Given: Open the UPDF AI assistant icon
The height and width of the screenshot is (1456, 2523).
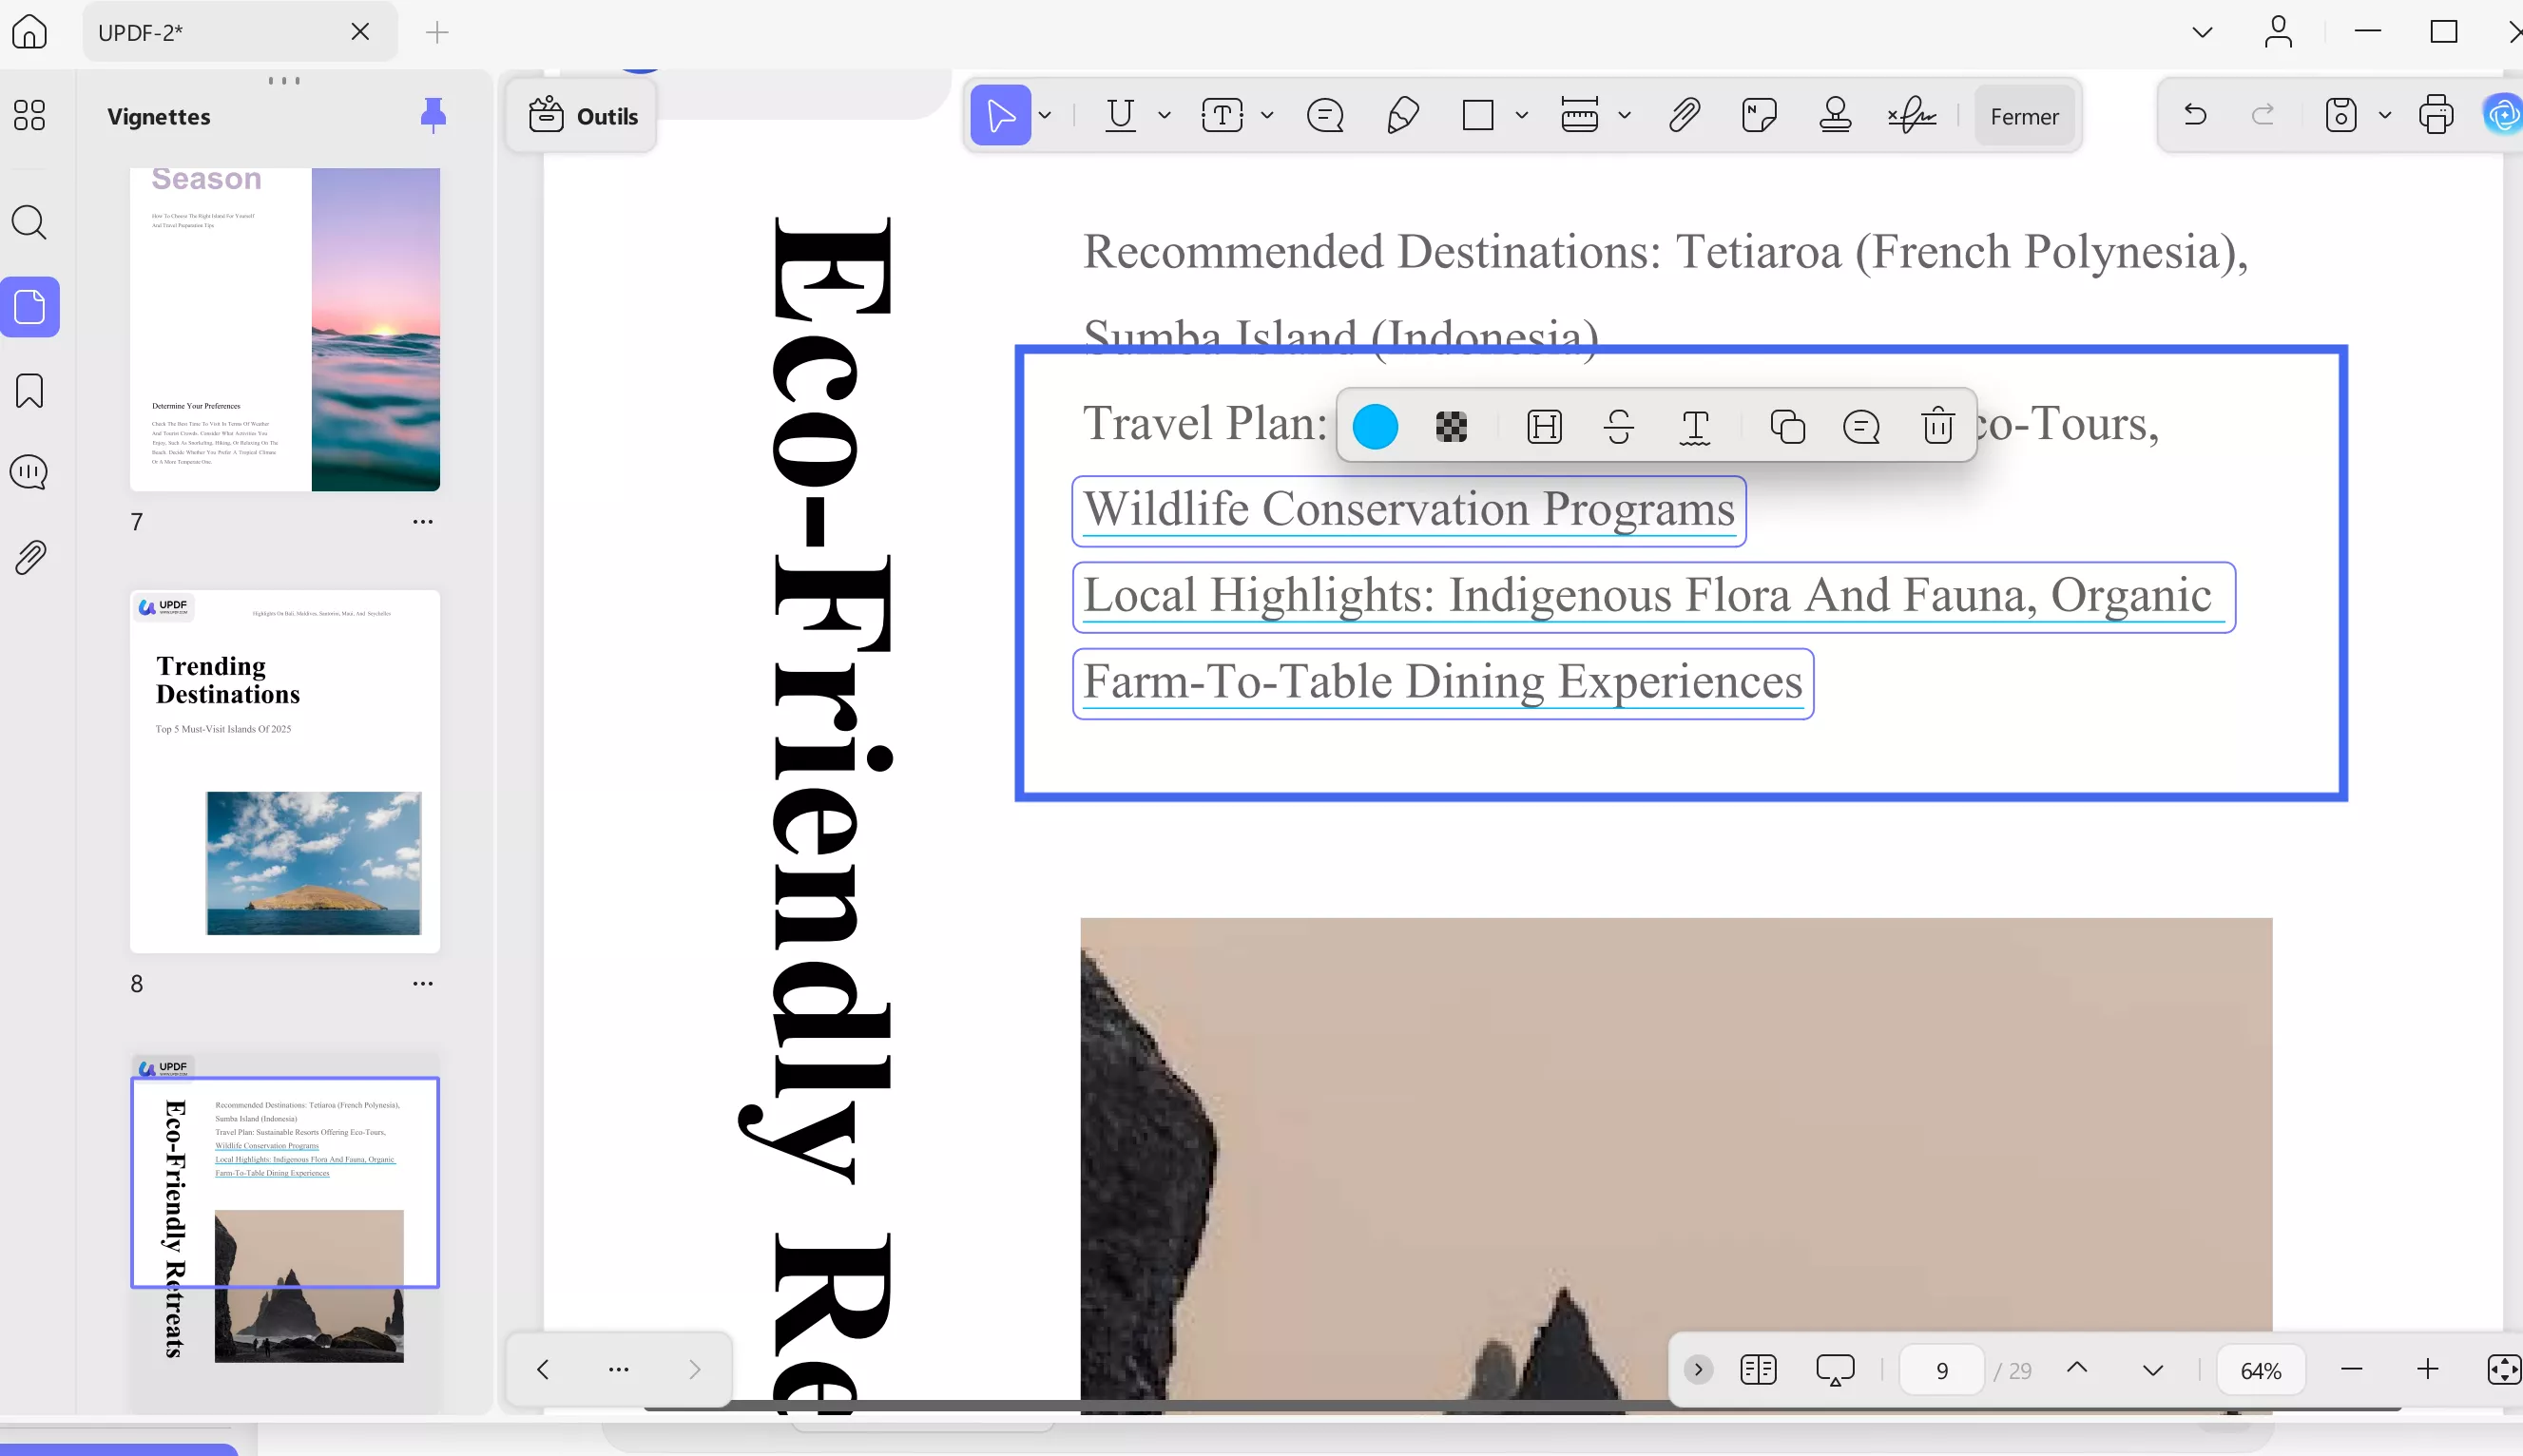Looking at the screenshot, I should [2503, 116].
